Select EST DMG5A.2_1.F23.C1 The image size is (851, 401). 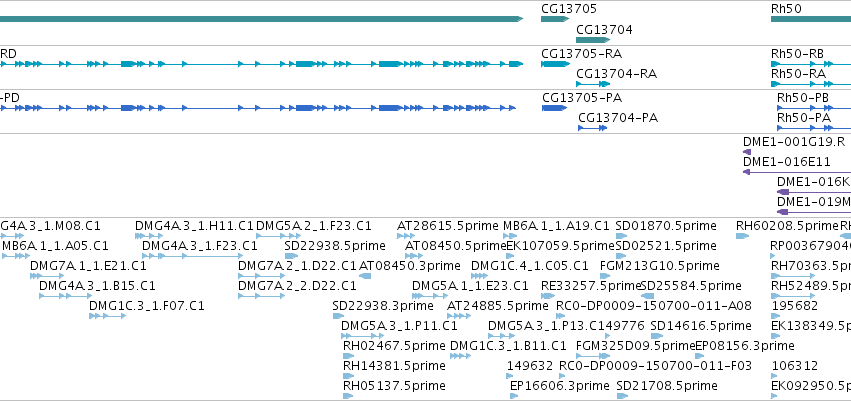pyautogui.click(x=278, y=236)
